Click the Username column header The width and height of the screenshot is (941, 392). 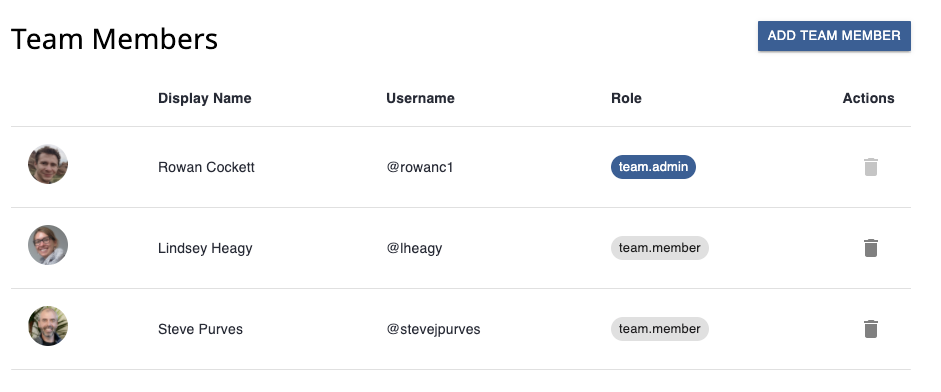[420, 98]
